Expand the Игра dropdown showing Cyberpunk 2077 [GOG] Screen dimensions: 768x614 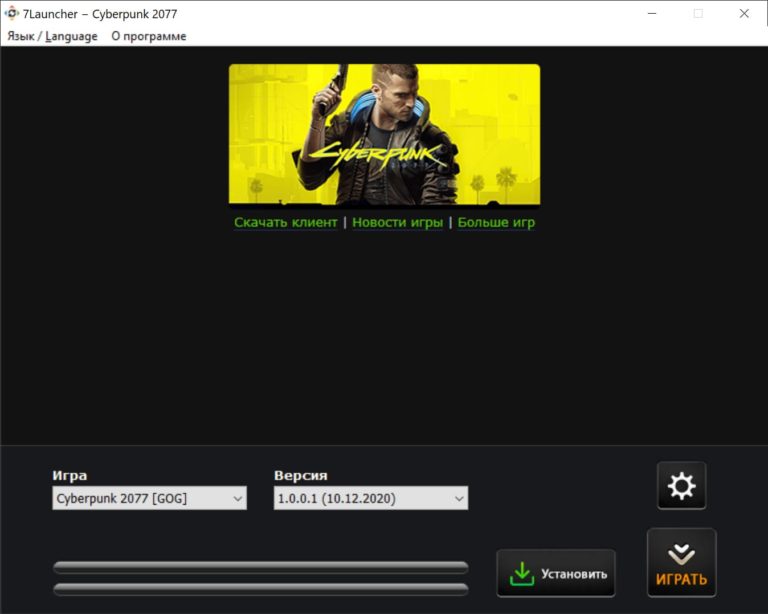(x=149, y=498)
